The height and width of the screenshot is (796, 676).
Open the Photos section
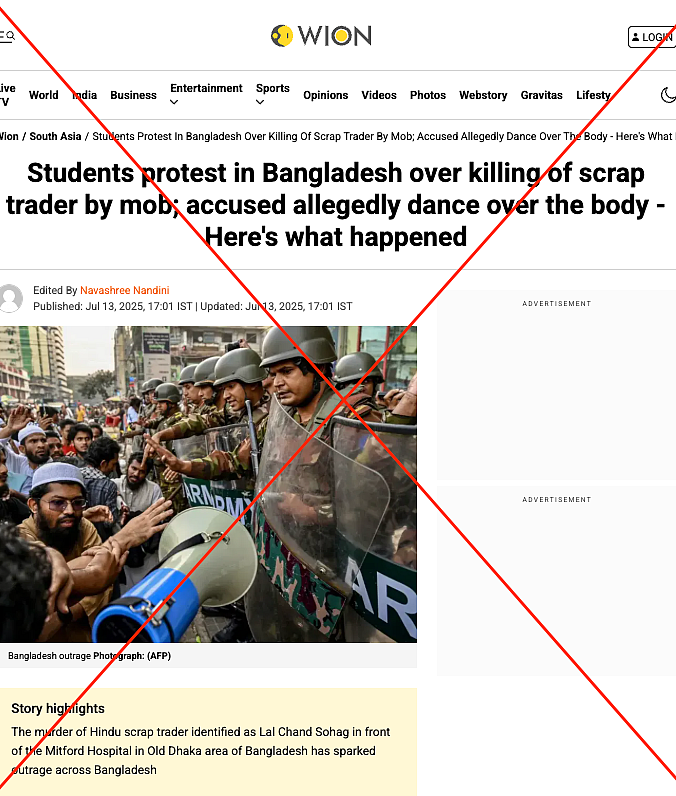click(x=428, y=95)
